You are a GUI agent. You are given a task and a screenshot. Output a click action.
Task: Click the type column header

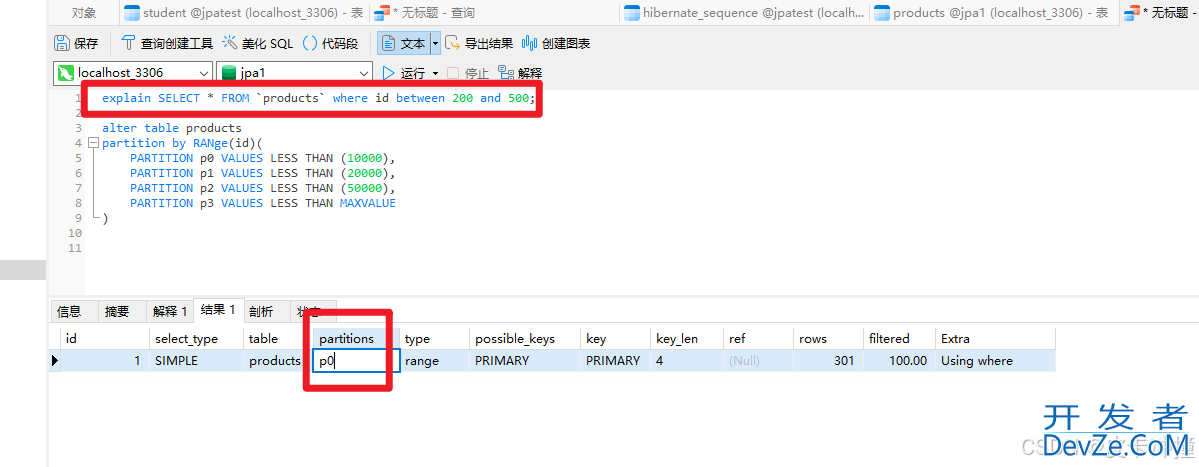click(434, 339)
